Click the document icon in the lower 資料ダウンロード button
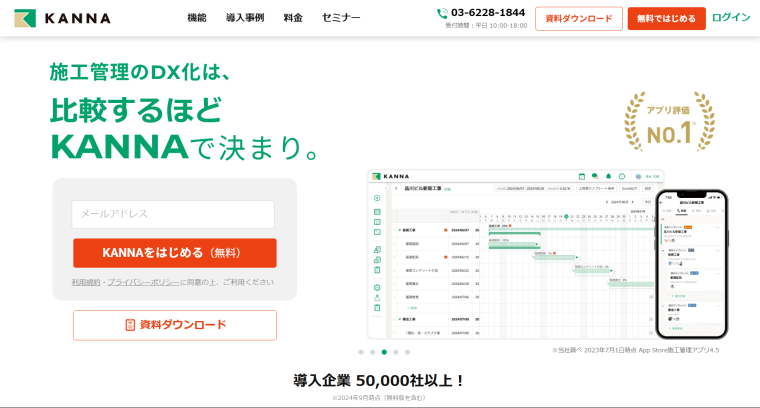Image resolution: width=760 pixels, height=408 pixels. click(x=130, y=325)
